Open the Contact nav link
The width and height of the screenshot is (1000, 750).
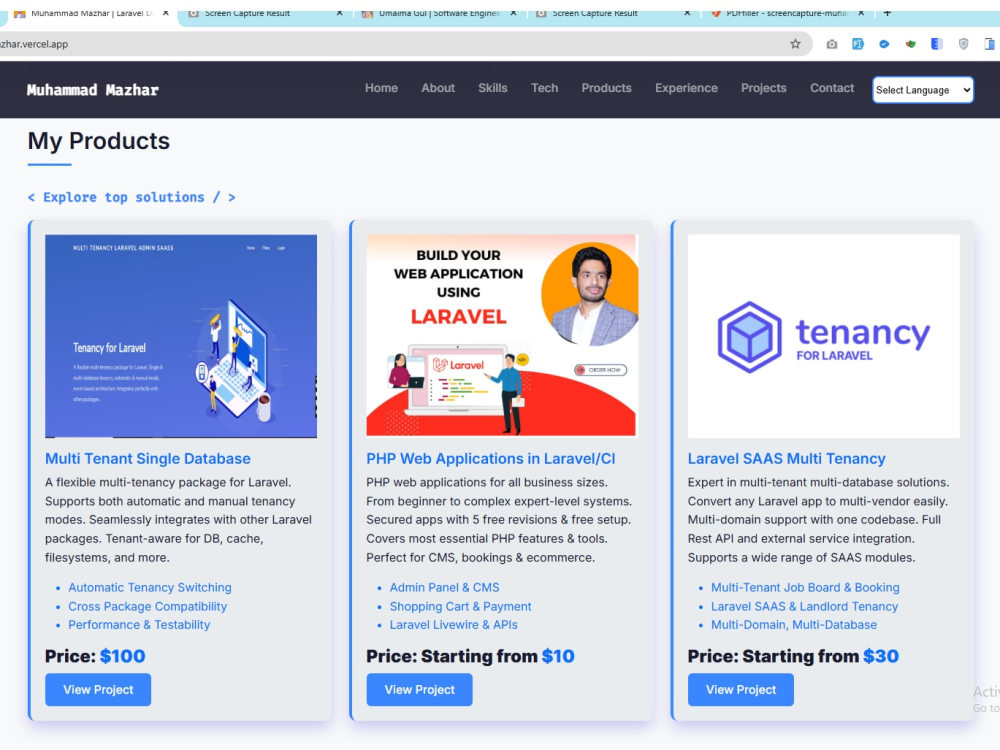[832, 88]
